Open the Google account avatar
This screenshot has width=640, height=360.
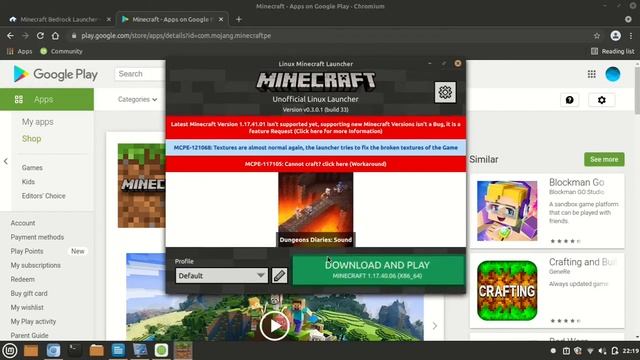613,74
